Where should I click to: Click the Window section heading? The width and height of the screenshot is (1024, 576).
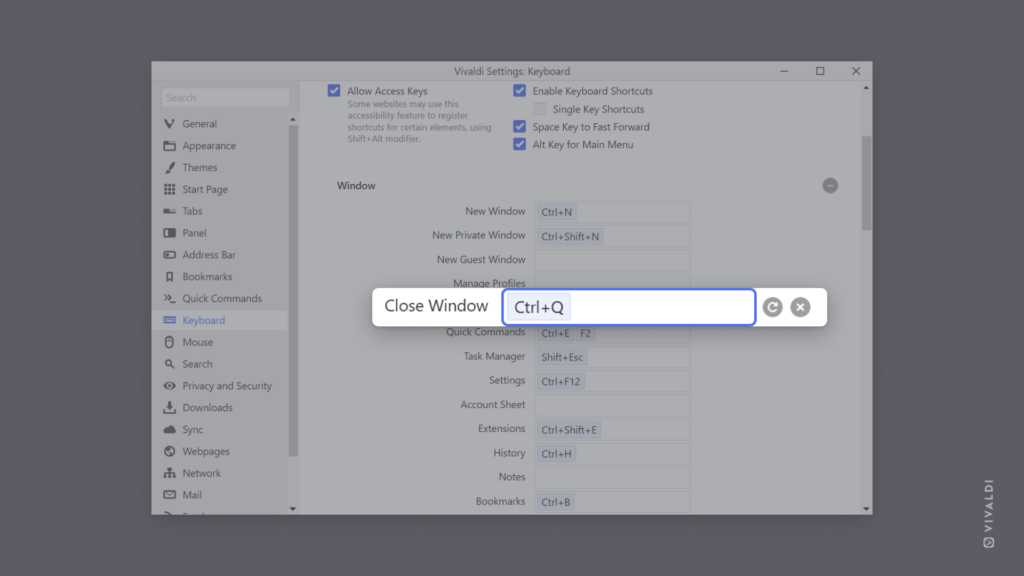(356, 185)
